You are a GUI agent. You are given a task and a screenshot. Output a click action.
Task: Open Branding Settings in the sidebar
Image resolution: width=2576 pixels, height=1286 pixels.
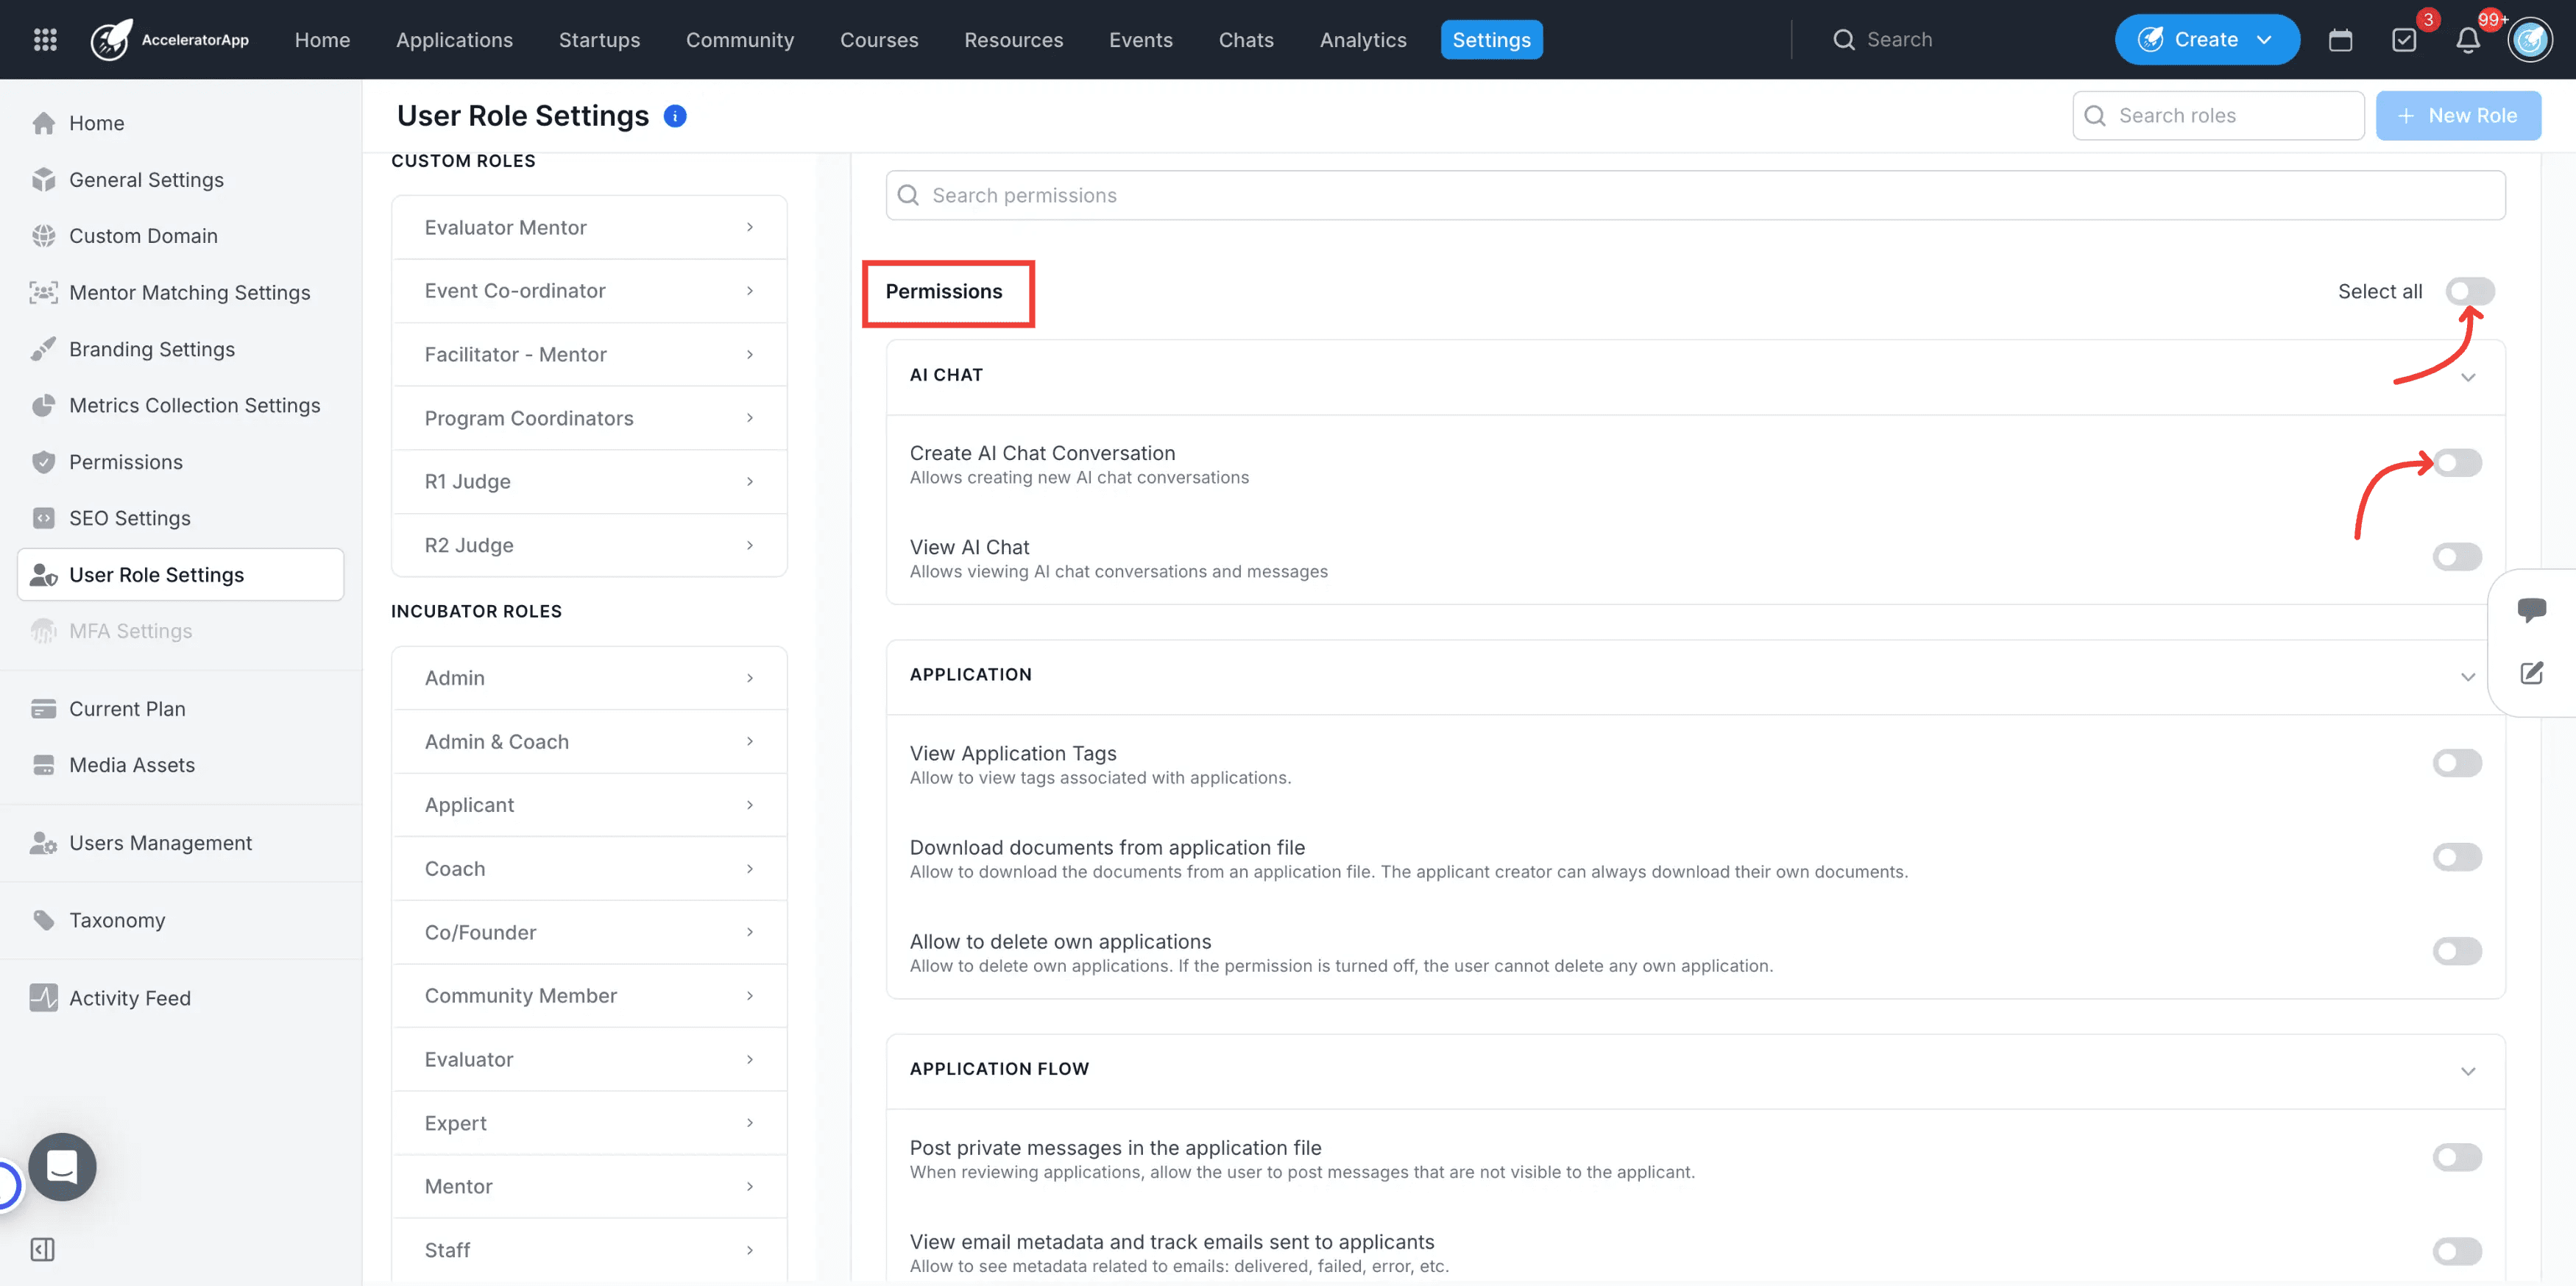151,349
